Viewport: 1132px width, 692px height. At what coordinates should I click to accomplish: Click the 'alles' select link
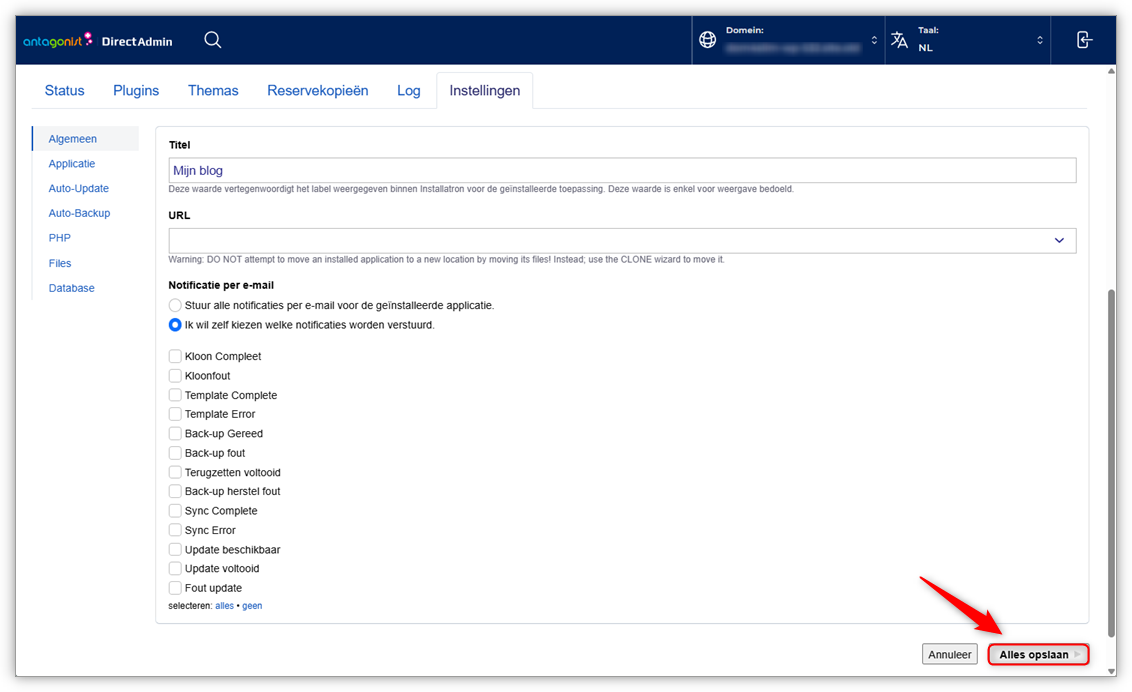[224, 606]
